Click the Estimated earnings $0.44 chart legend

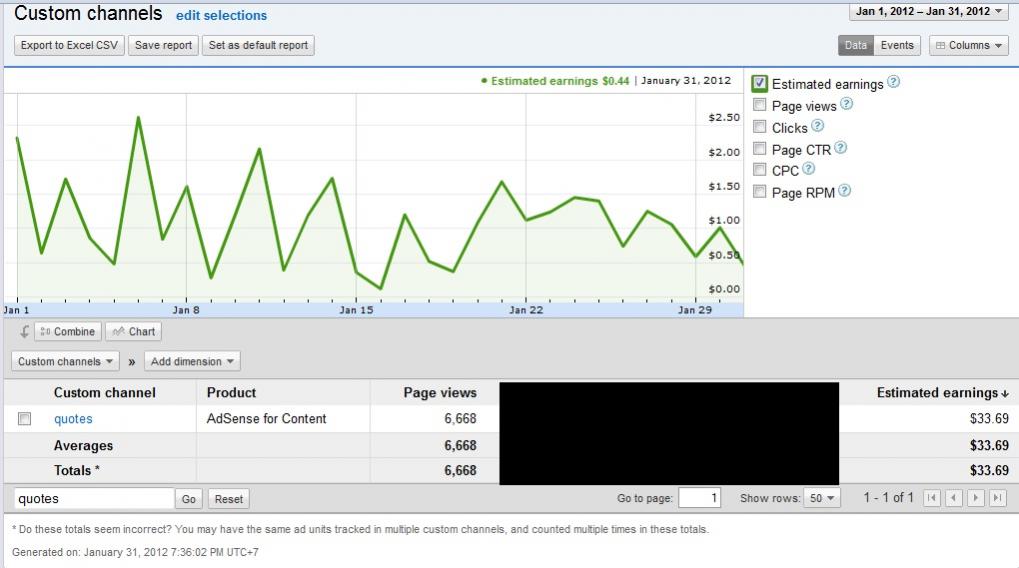(x=555, y=81)
